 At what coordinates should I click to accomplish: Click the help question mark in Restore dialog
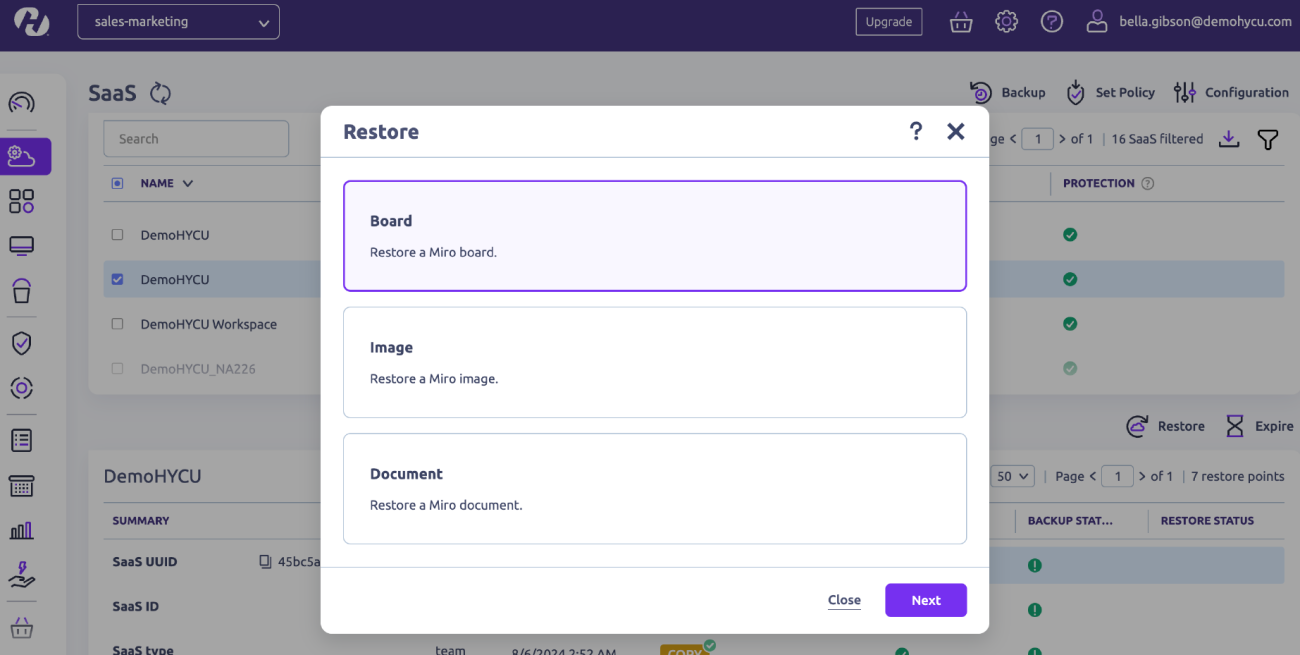915,131
